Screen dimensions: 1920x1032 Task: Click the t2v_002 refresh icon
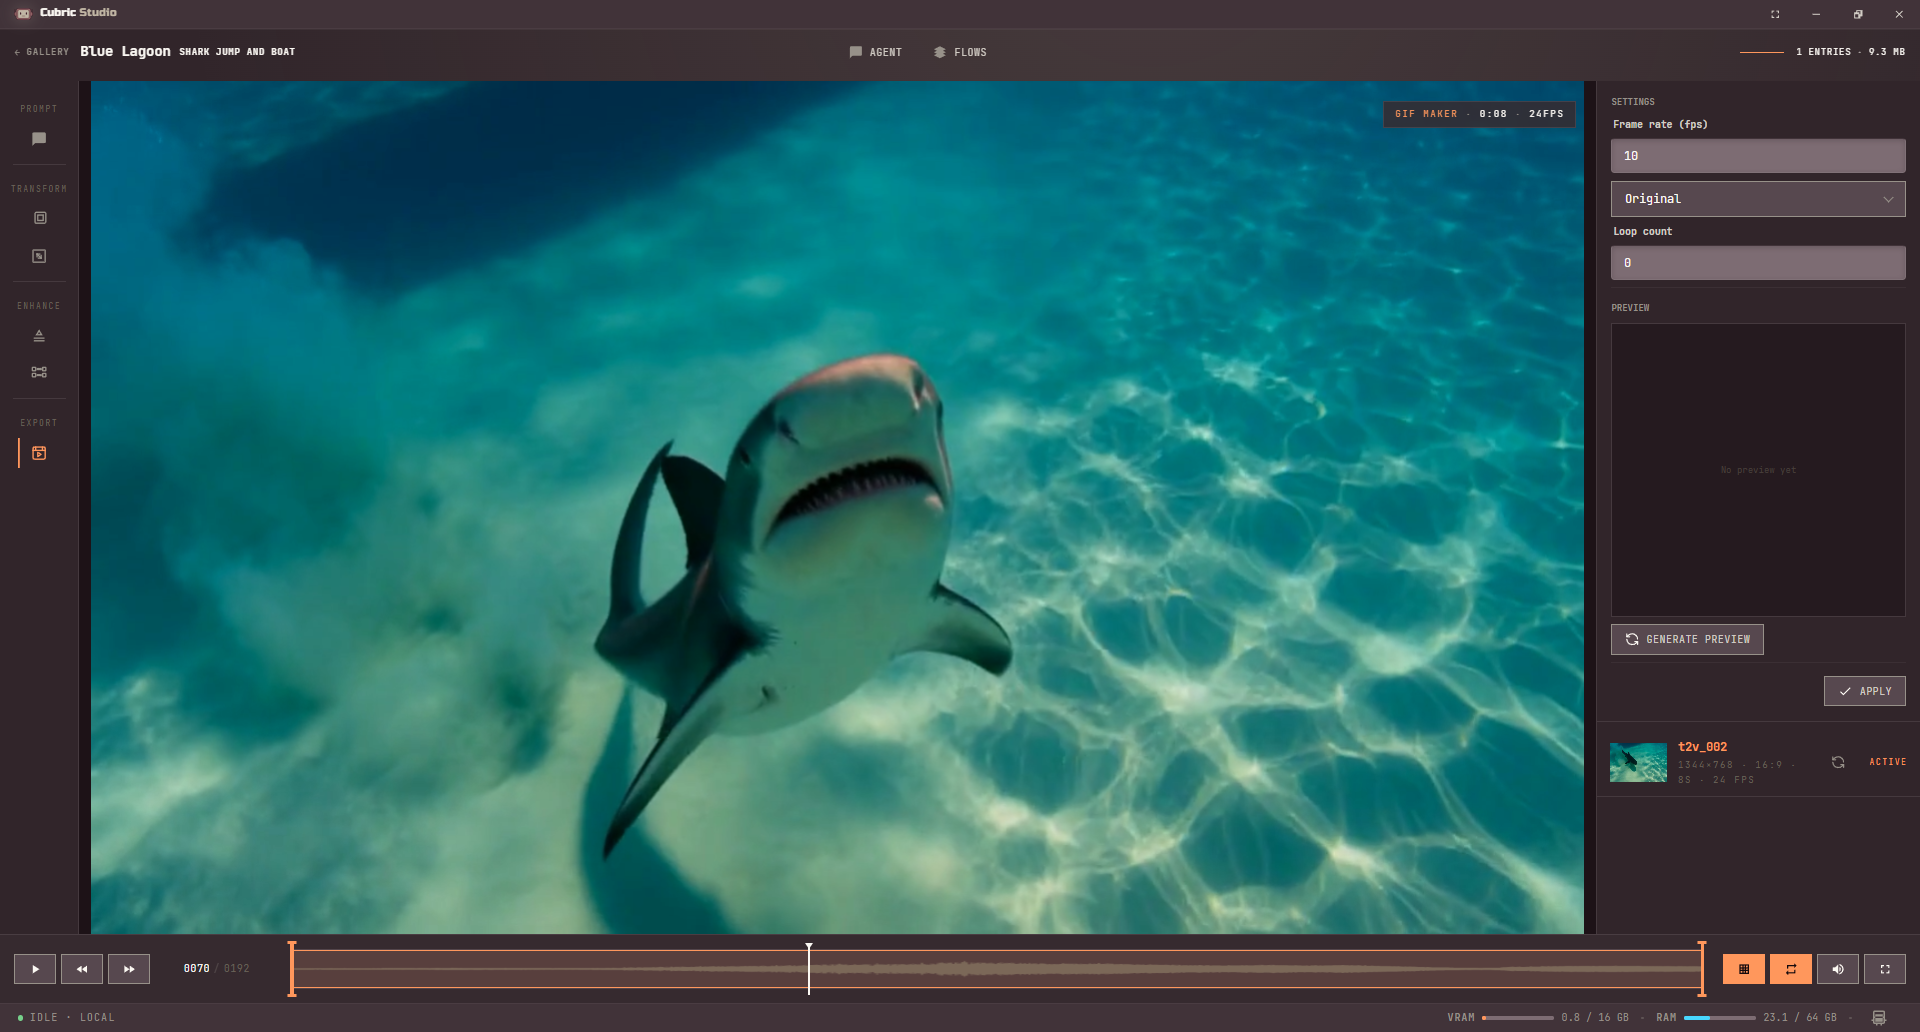(1838, 762)
